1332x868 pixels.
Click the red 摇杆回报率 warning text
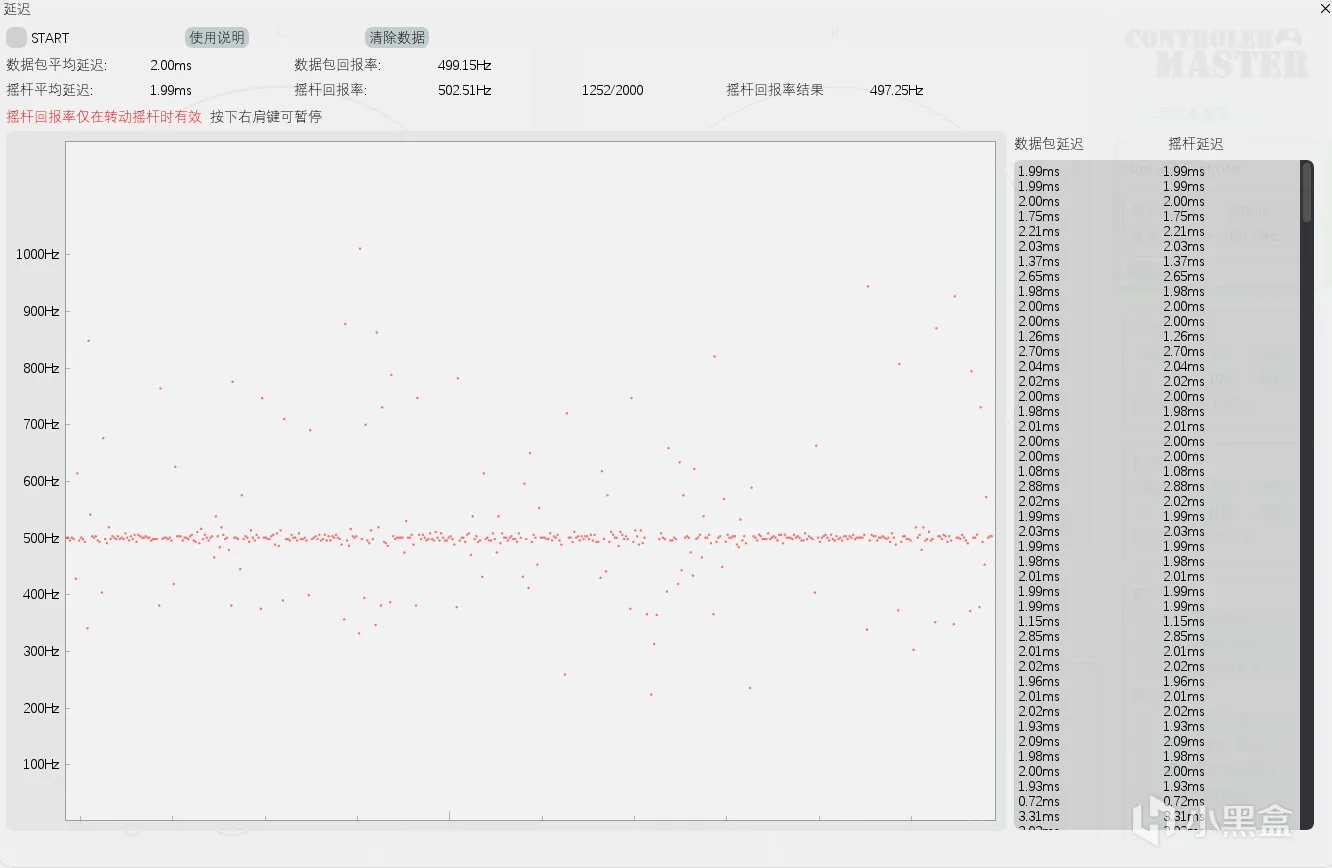(x=104, y=116)
